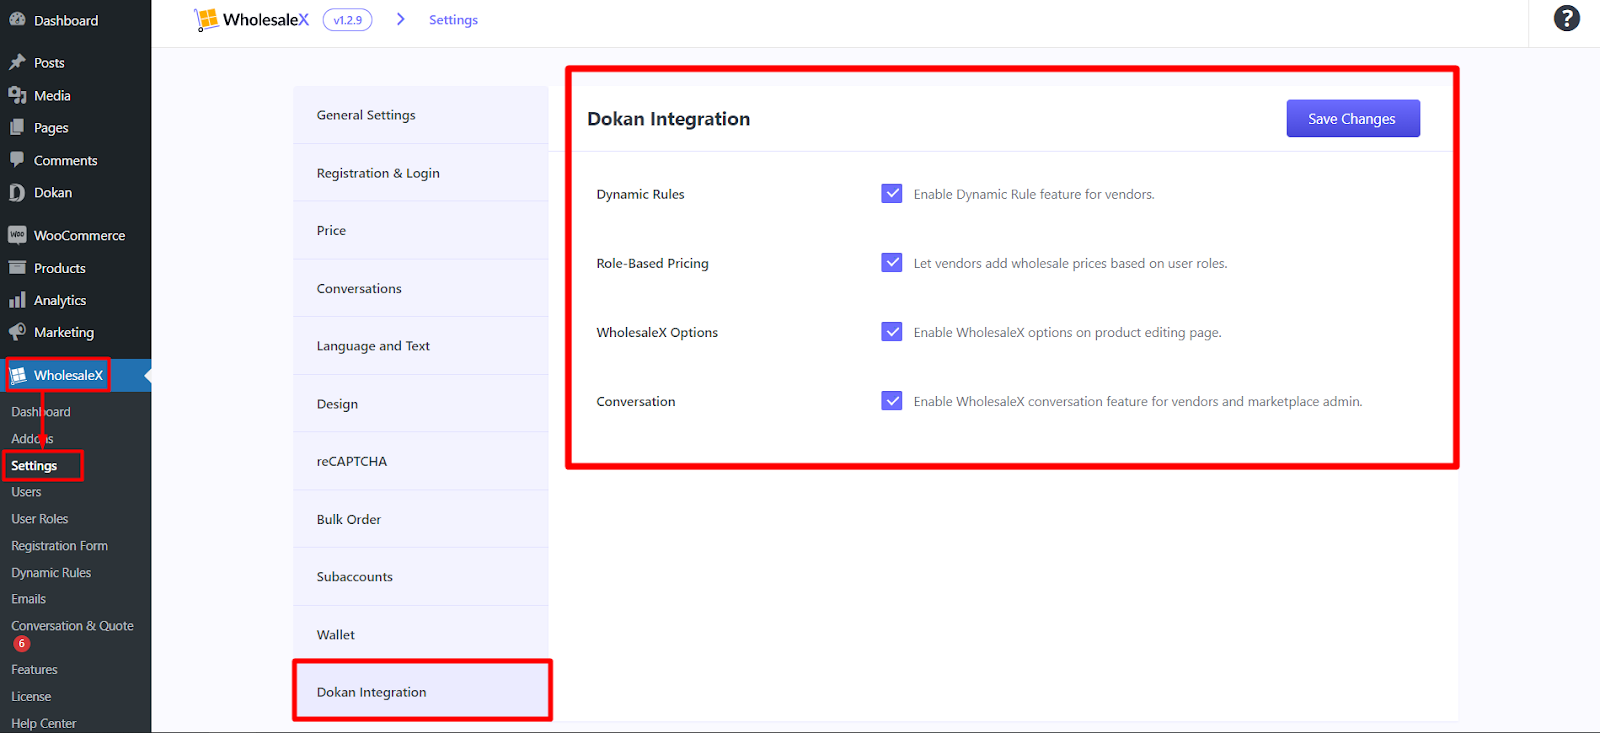Toggle WholesaleX Options checkbox

tap(892, 331)
